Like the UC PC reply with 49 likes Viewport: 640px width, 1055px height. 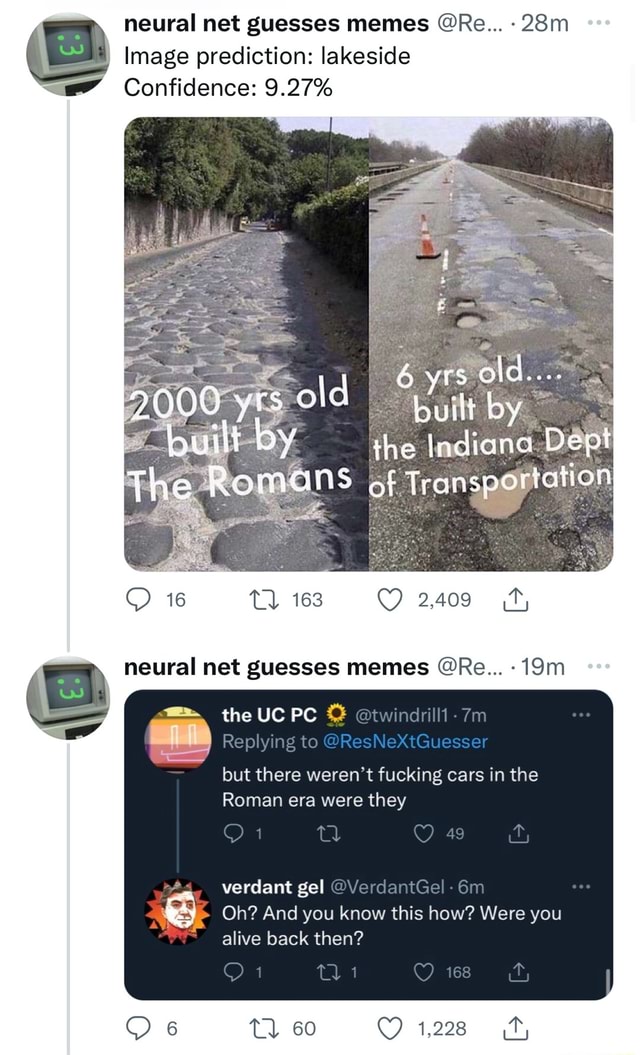(423, 834)
